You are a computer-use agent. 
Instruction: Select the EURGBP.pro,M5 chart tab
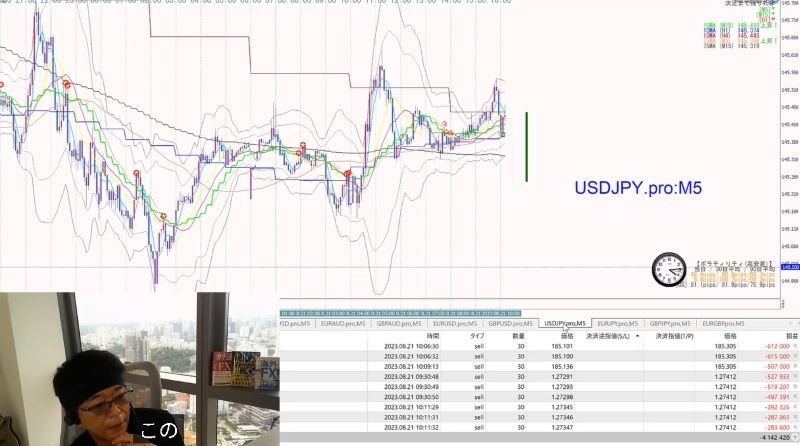pyautogui.click(x=723, y=324)
